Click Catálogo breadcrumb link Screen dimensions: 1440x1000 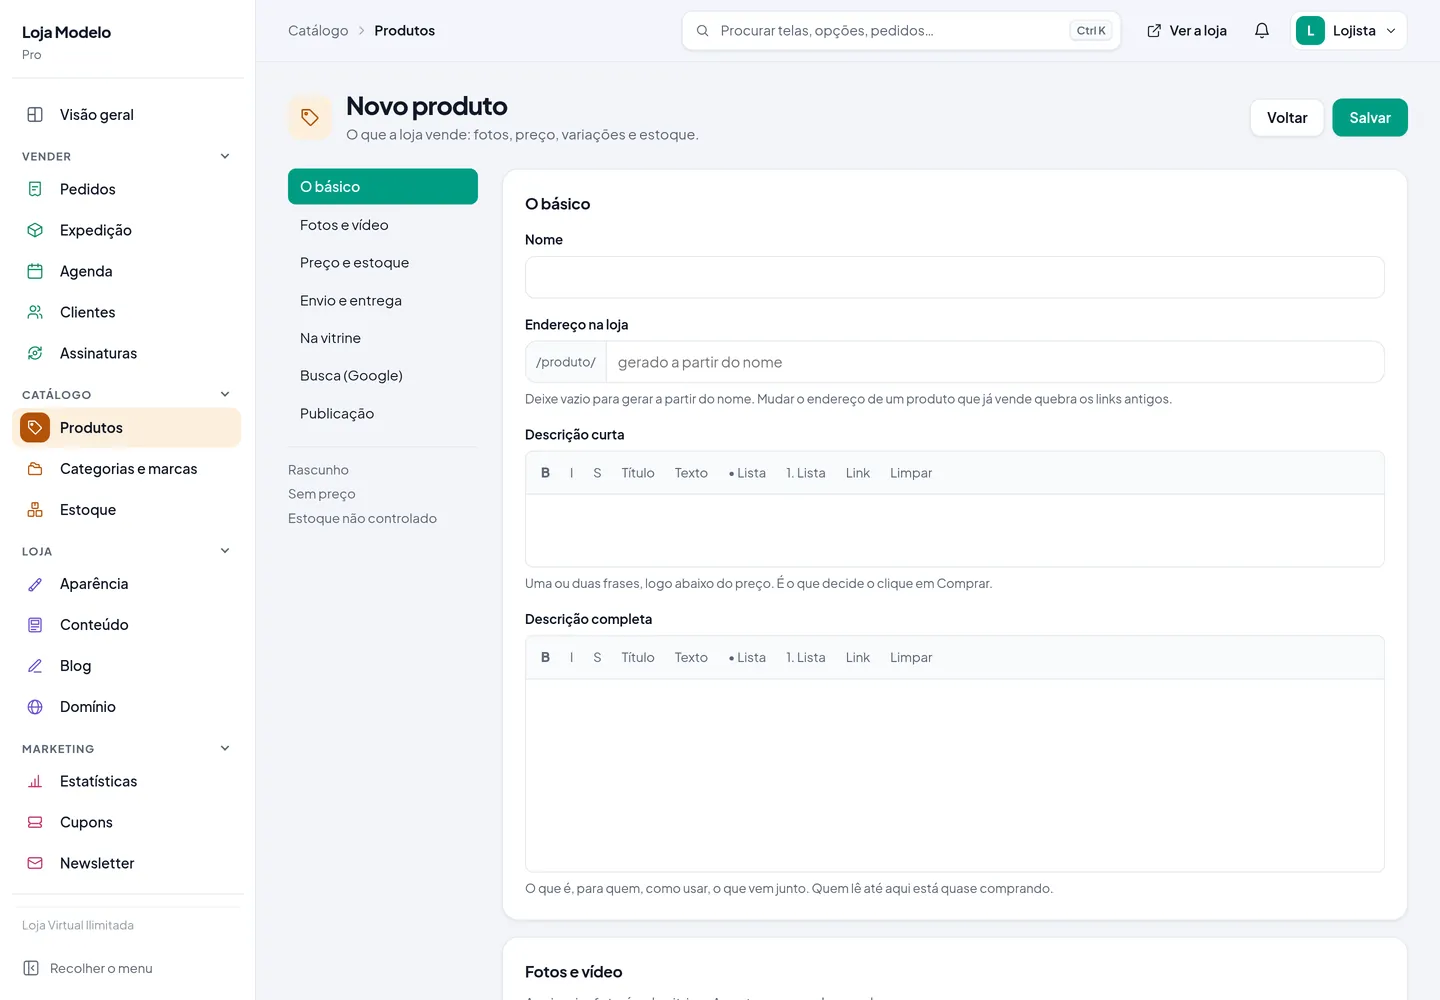(x=318, y=31)
